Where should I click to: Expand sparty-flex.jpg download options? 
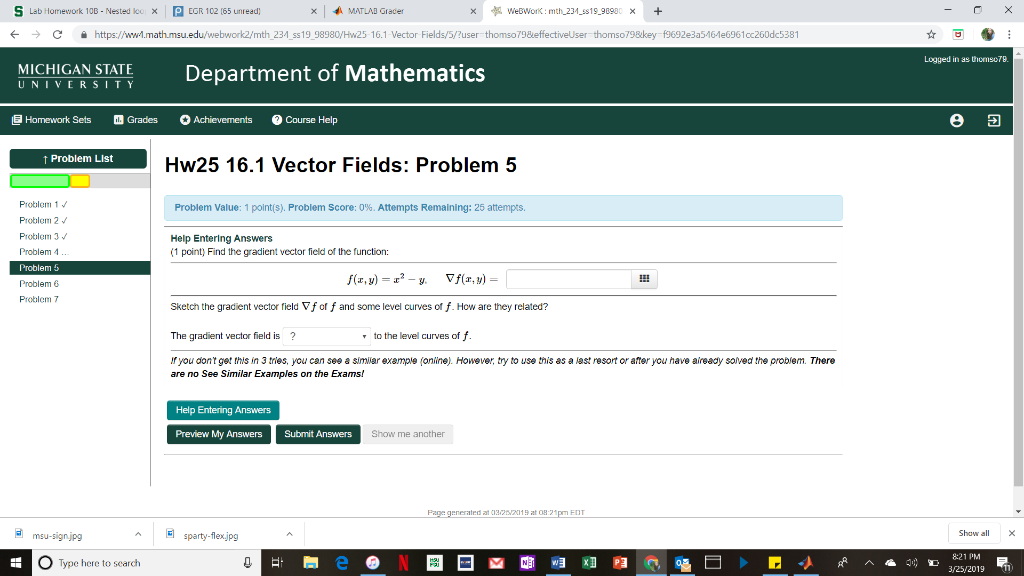289,534
